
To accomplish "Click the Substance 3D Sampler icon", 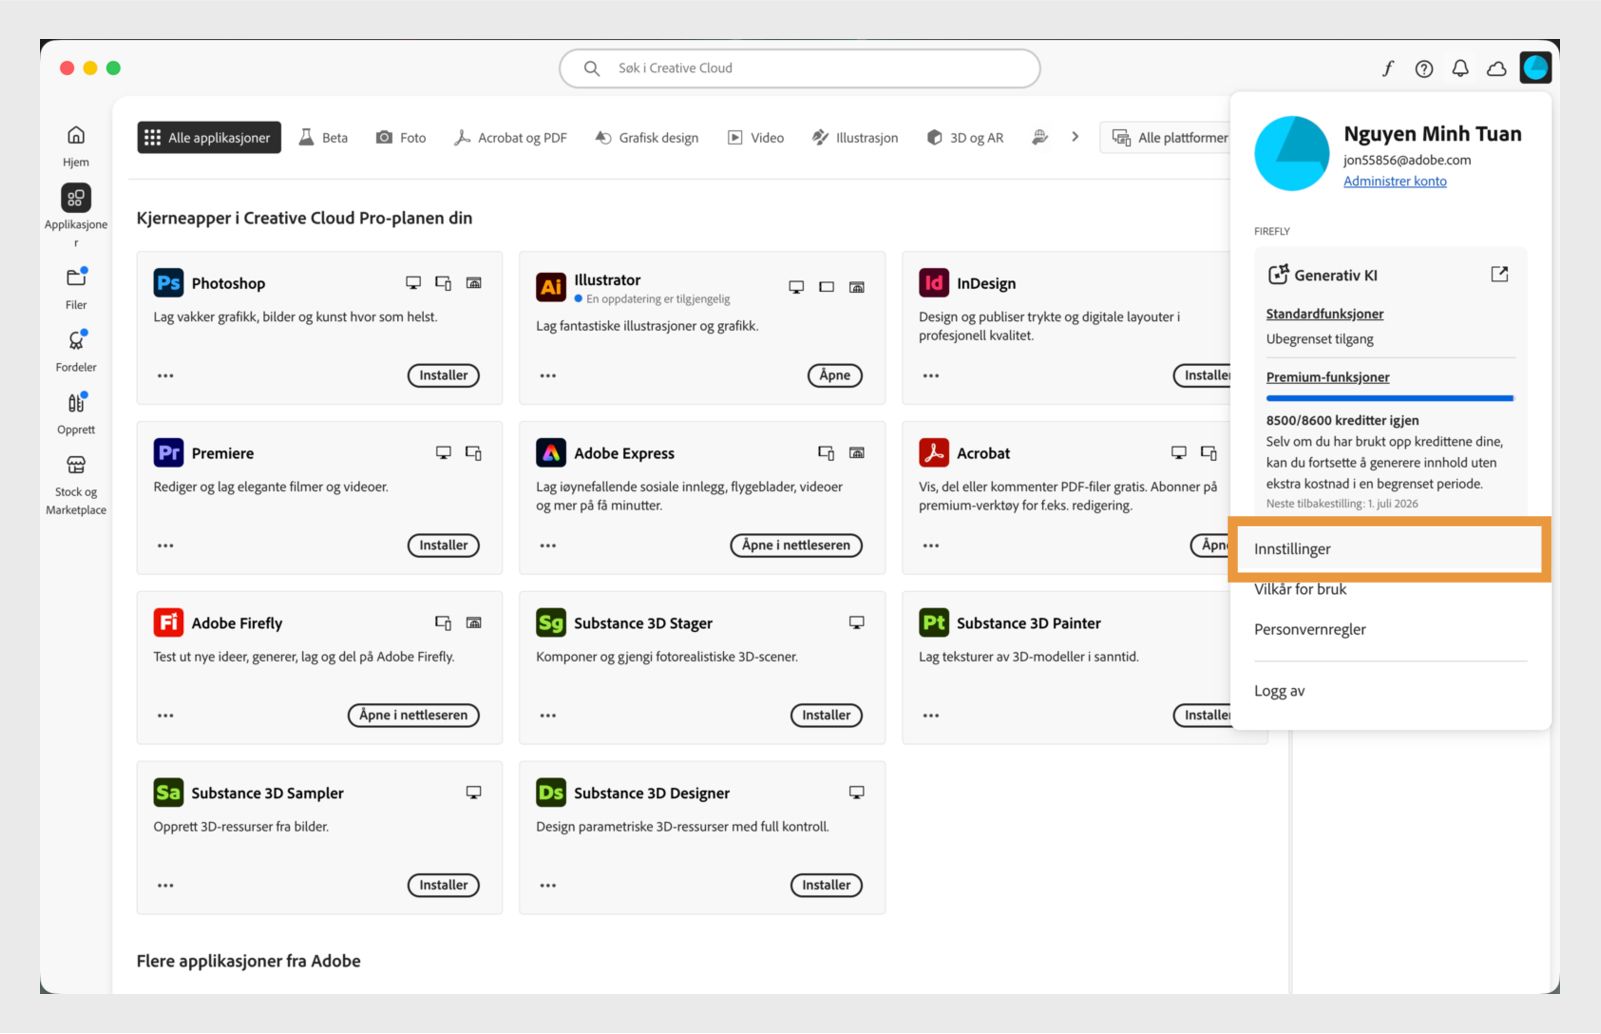I will (168, 793).
